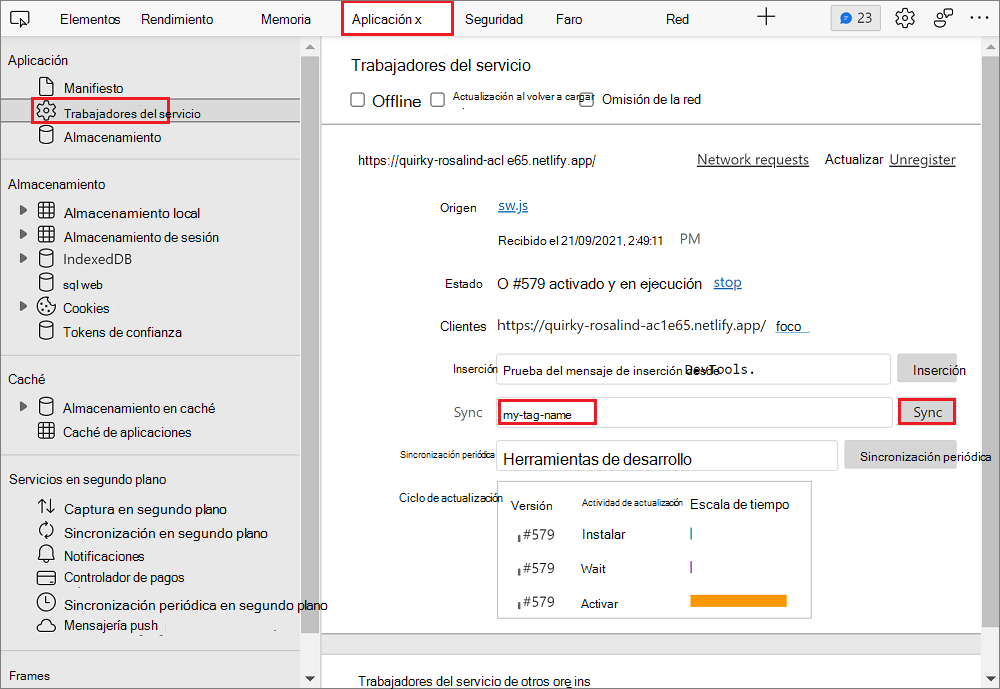Open the Red panel tab
The image size is (1000, 689).
pyautogui.click(x=677, y=18)
